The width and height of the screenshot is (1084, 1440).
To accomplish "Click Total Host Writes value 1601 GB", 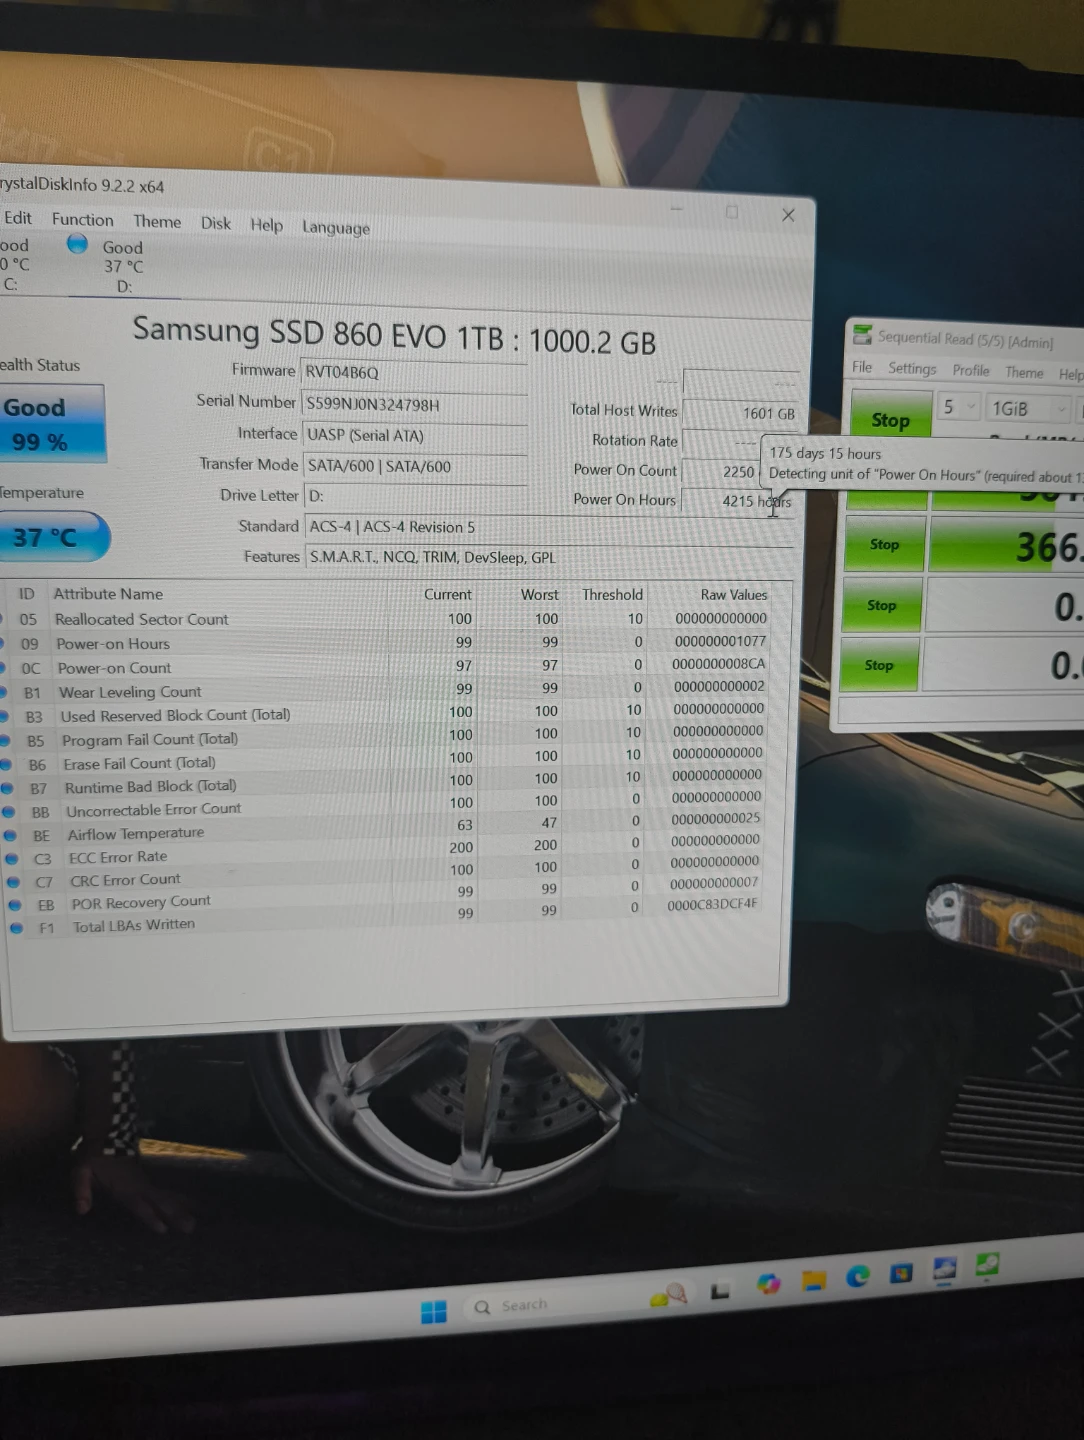I will coord(740,413).
